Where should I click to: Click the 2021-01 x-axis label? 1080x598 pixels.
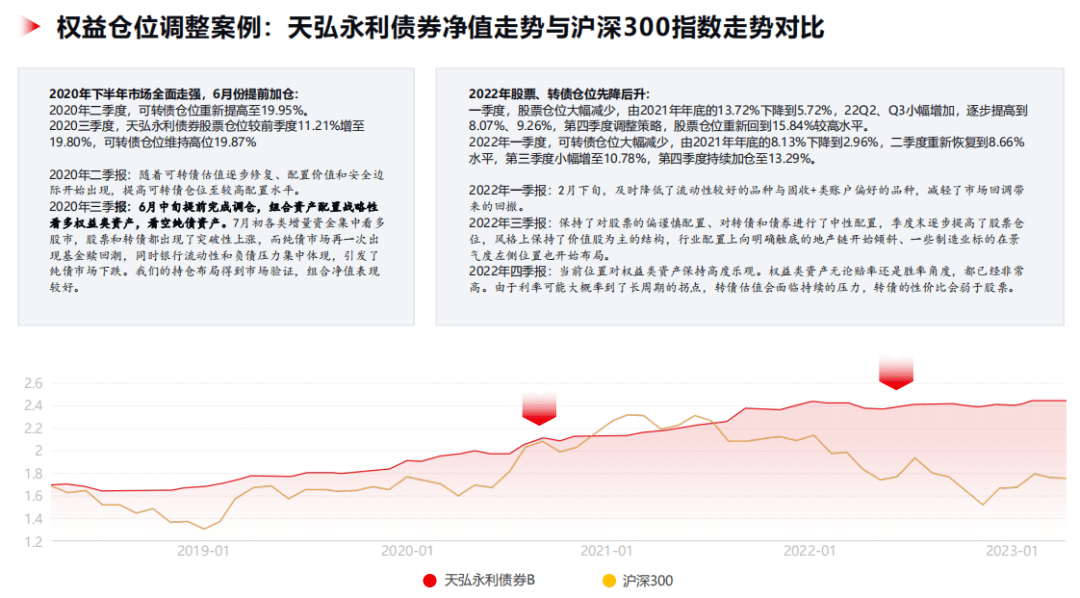(x=607, y=550)
